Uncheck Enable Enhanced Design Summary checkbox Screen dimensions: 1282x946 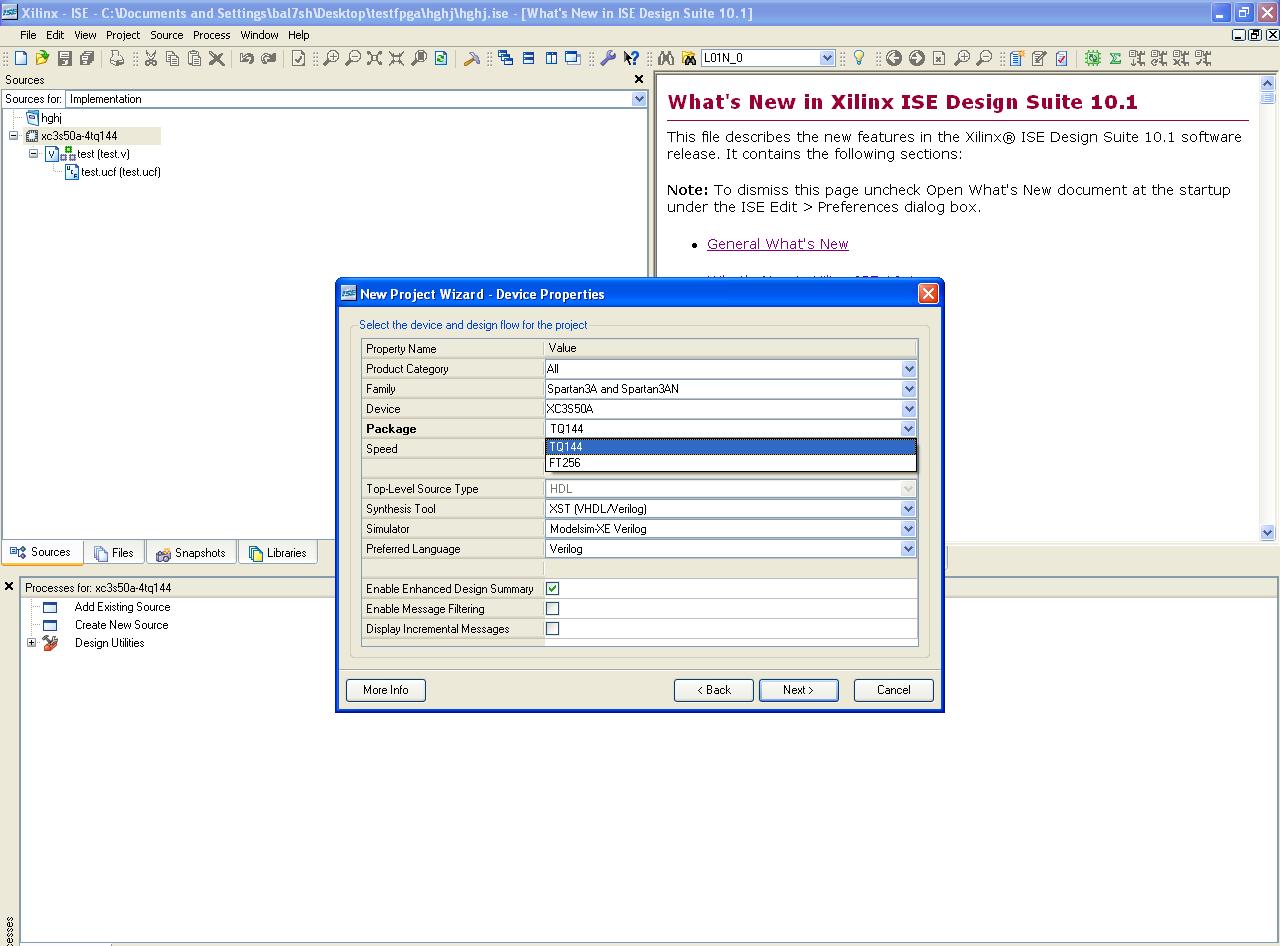[x=552, y=588]
